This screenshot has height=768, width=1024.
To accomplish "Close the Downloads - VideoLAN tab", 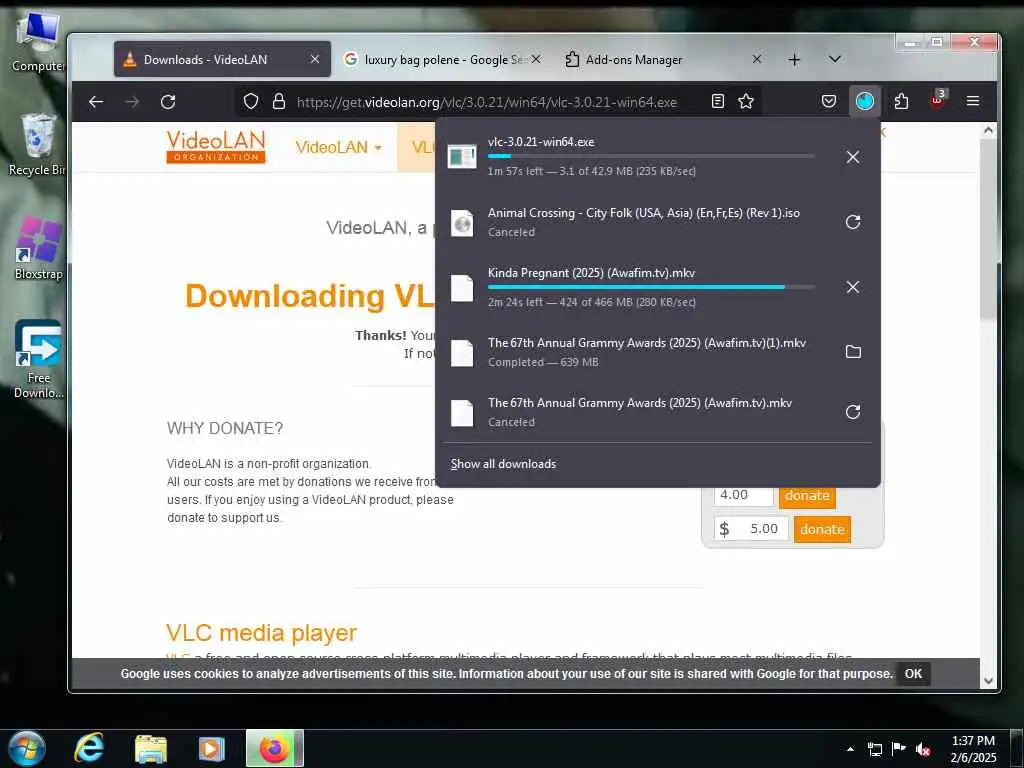I will tap(315, 59).
